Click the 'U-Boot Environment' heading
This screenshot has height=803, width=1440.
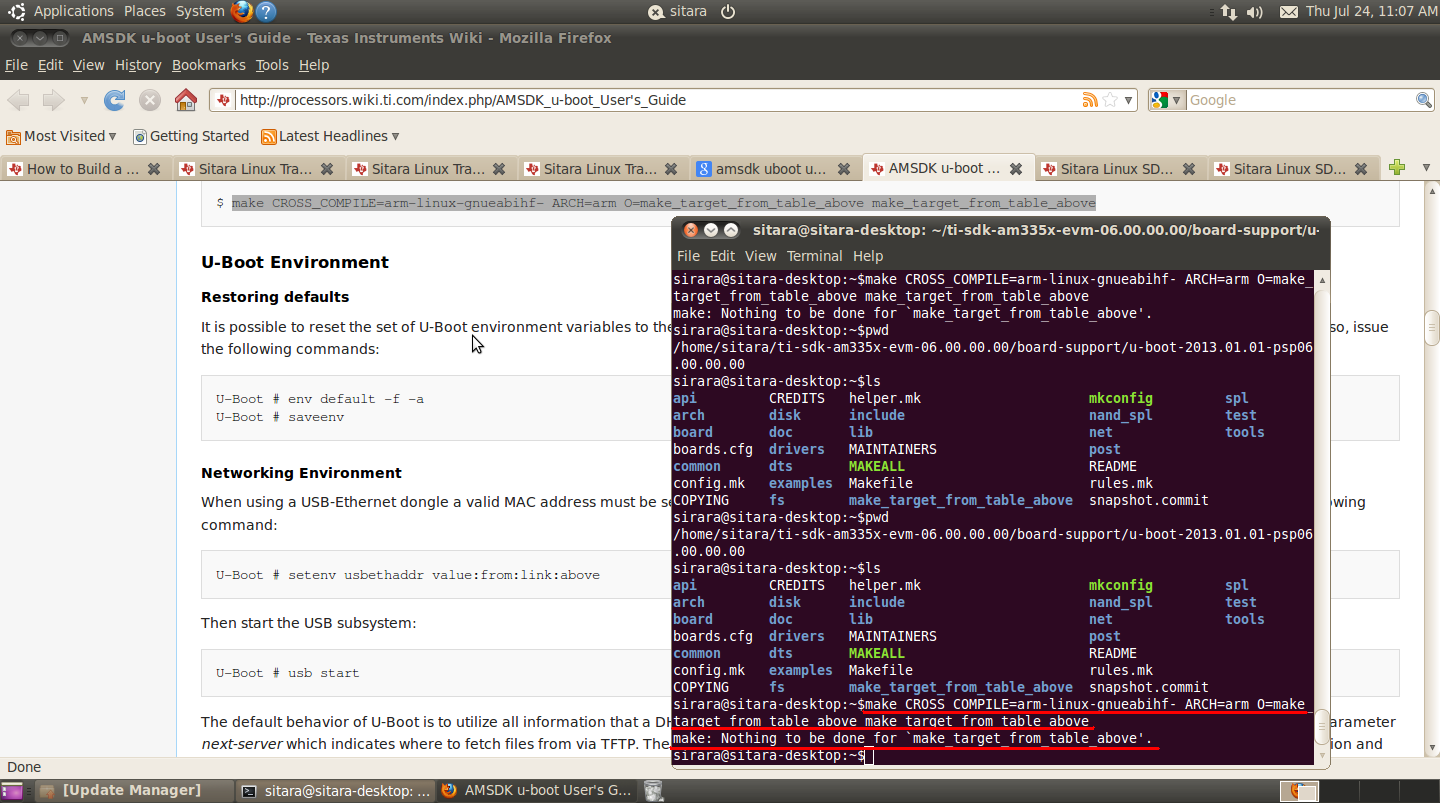pyautogui.click(x=295, y=262)
